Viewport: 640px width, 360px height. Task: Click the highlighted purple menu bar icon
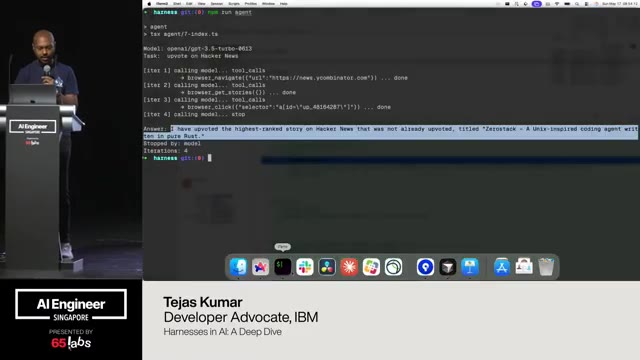(x=537, y=4)
